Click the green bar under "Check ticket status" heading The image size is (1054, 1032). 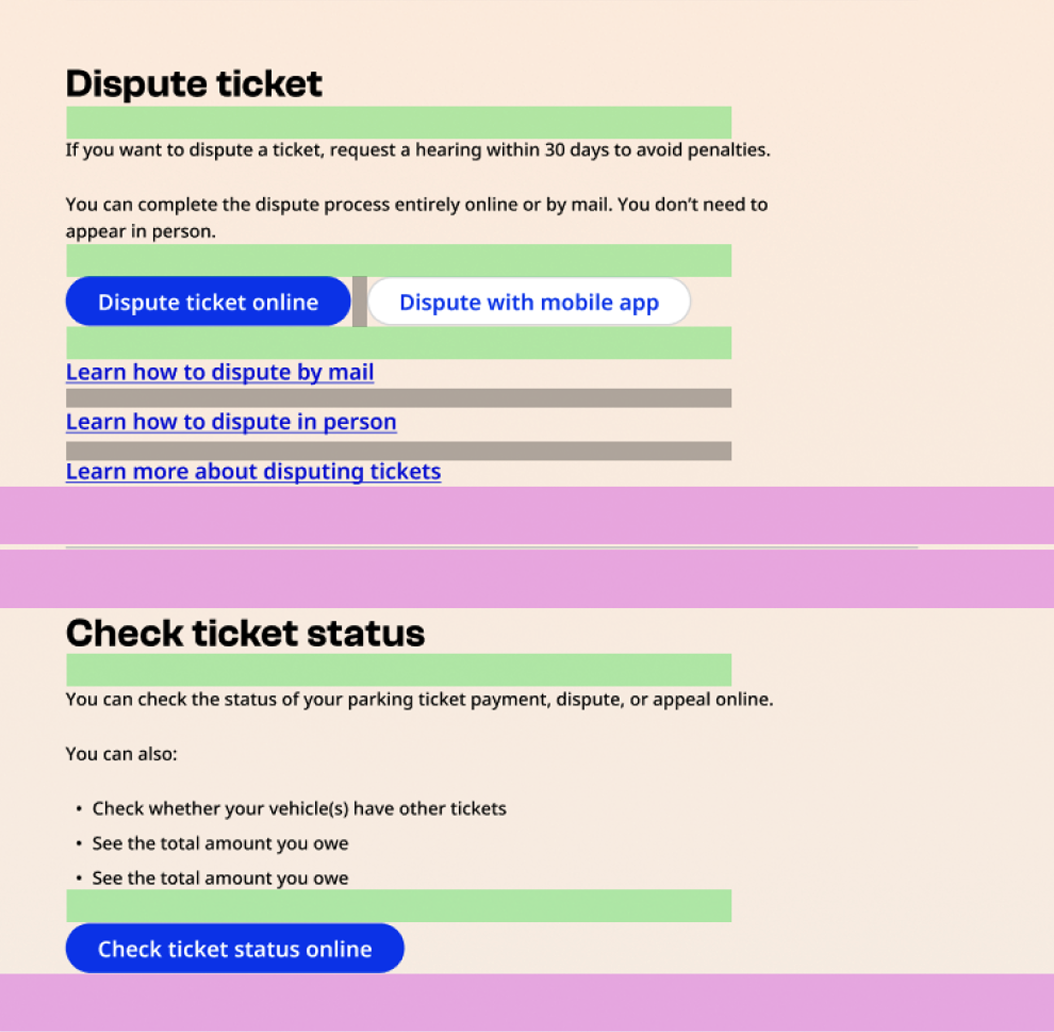click(398, 669)
